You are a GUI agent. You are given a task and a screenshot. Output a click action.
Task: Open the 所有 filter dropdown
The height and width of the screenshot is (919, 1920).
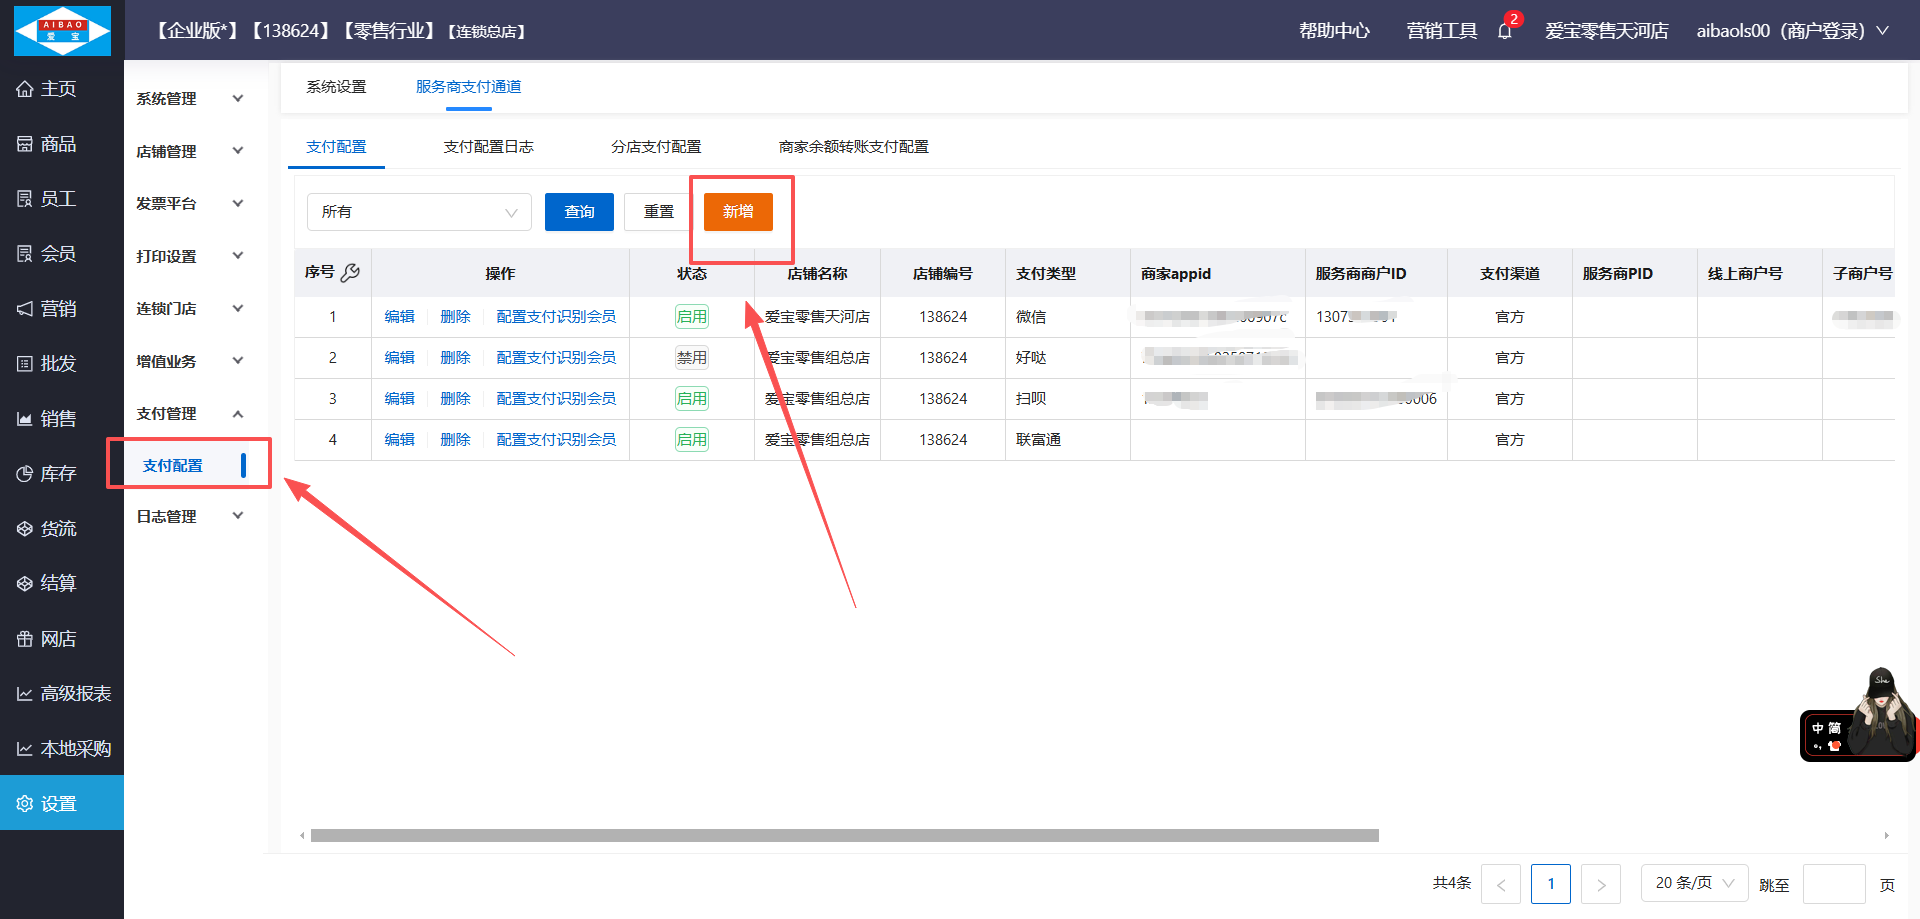click(419, 212)
